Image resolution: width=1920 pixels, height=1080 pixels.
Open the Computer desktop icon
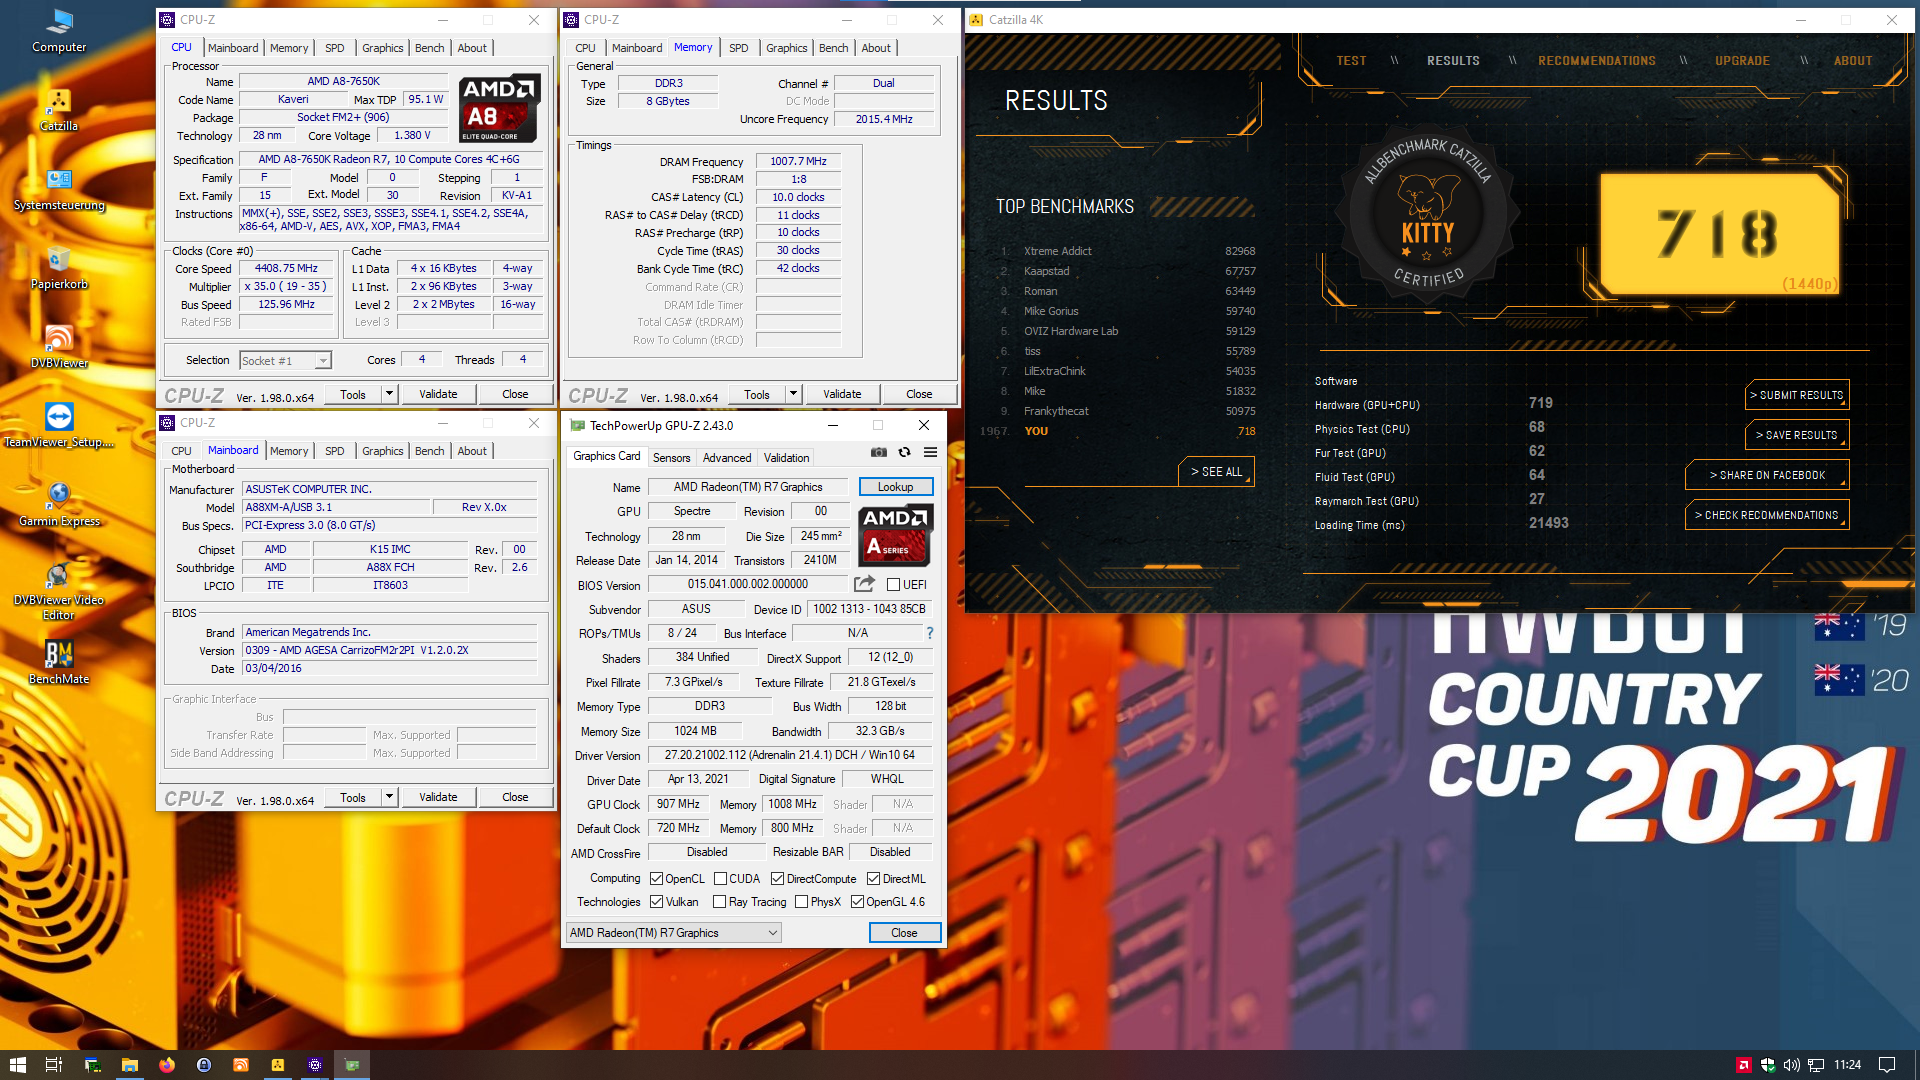(x=59, y=31)
